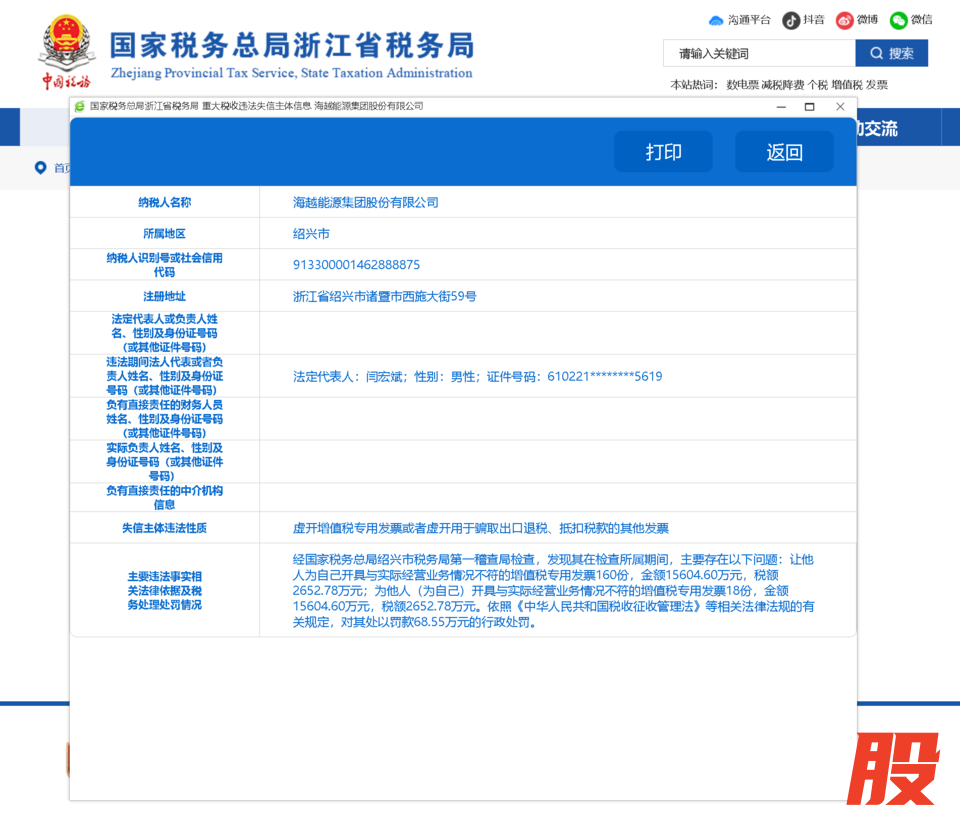960x824 pixels.
Task: Click the 返回 (Return) button
Action: click(784, 152)
